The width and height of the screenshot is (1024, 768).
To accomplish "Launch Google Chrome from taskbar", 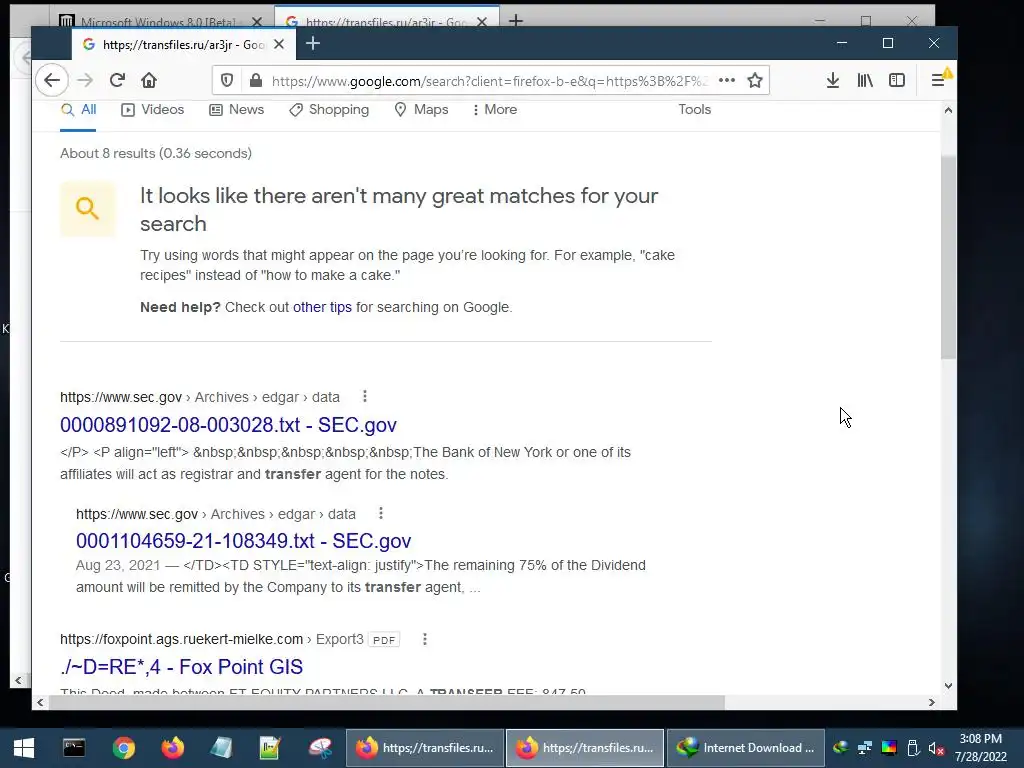I will 123,748.
